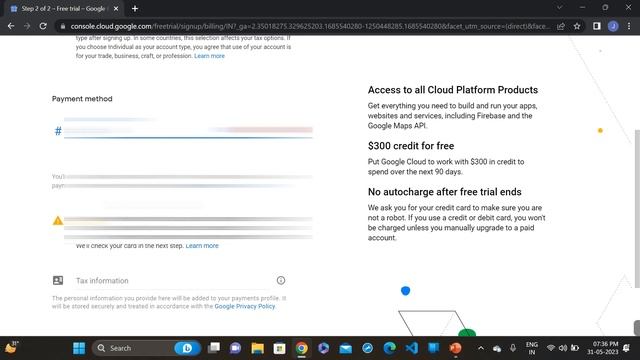Open the Google Privacy Policy link
Image resolution: width=640 pixels, height=360 pixels.
(245, 306)
